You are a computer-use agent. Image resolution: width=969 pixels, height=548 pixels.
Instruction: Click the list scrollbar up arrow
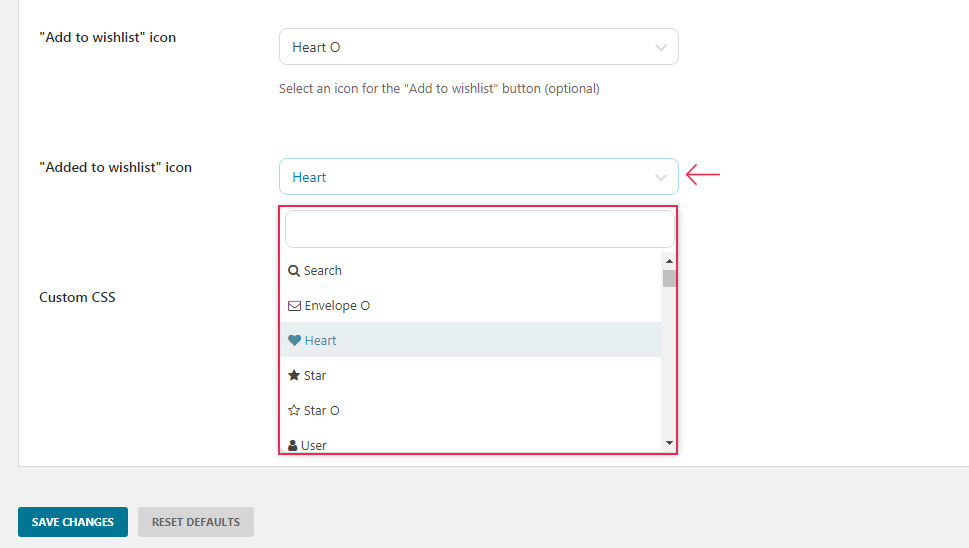pos(669,262)
